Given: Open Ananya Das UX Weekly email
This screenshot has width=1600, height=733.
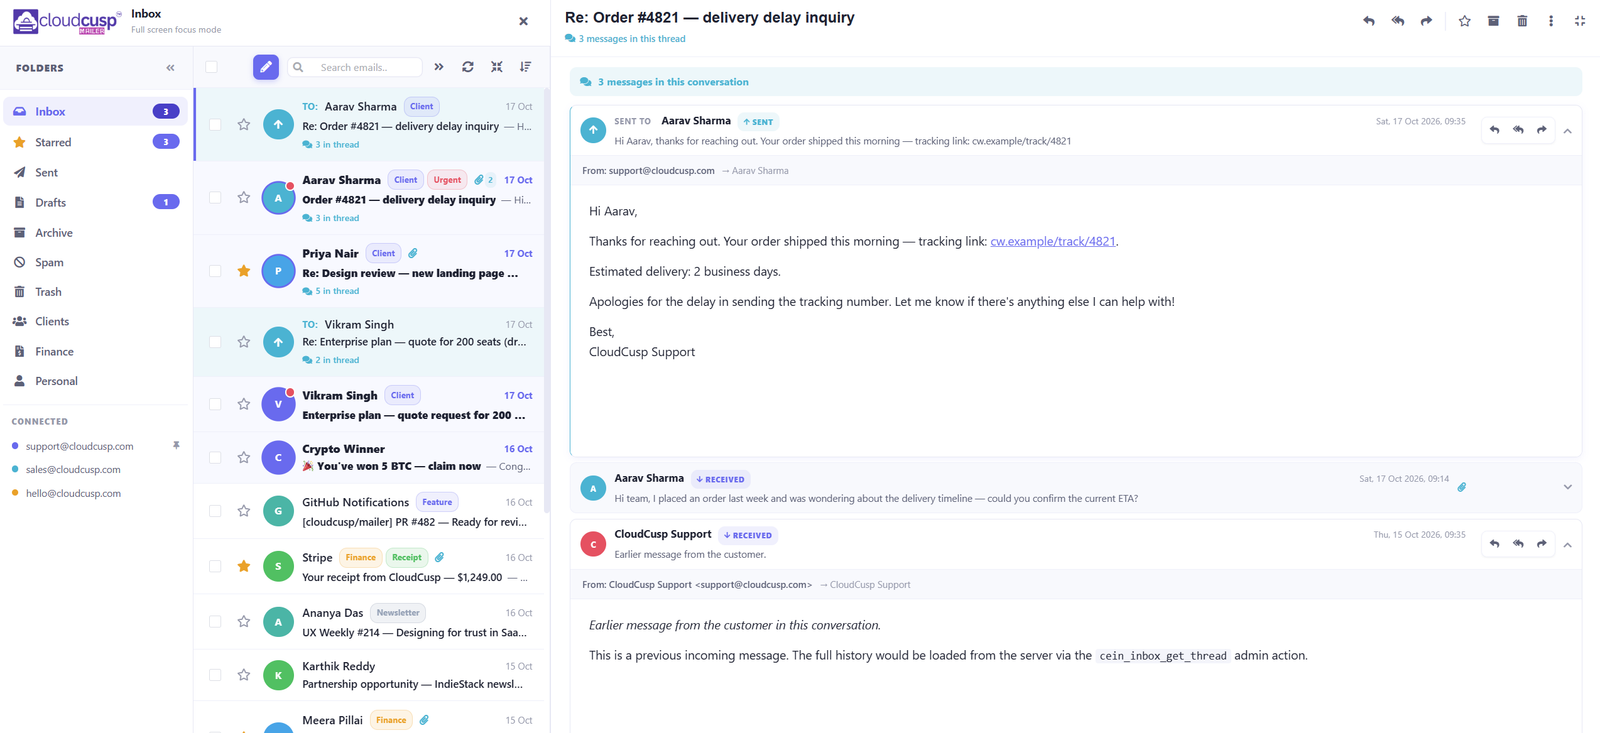Looking at the screenshot, I should 370,622.
